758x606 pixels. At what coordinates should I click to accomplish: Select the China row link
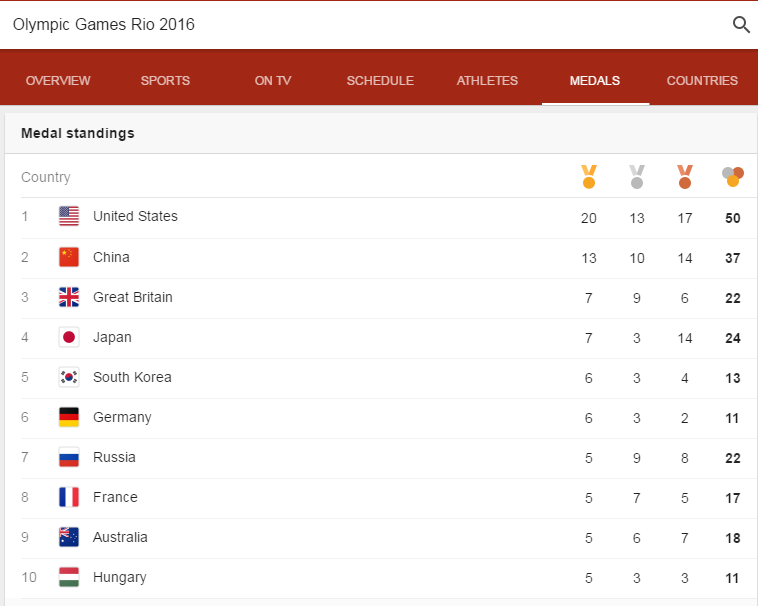point(111,257)
